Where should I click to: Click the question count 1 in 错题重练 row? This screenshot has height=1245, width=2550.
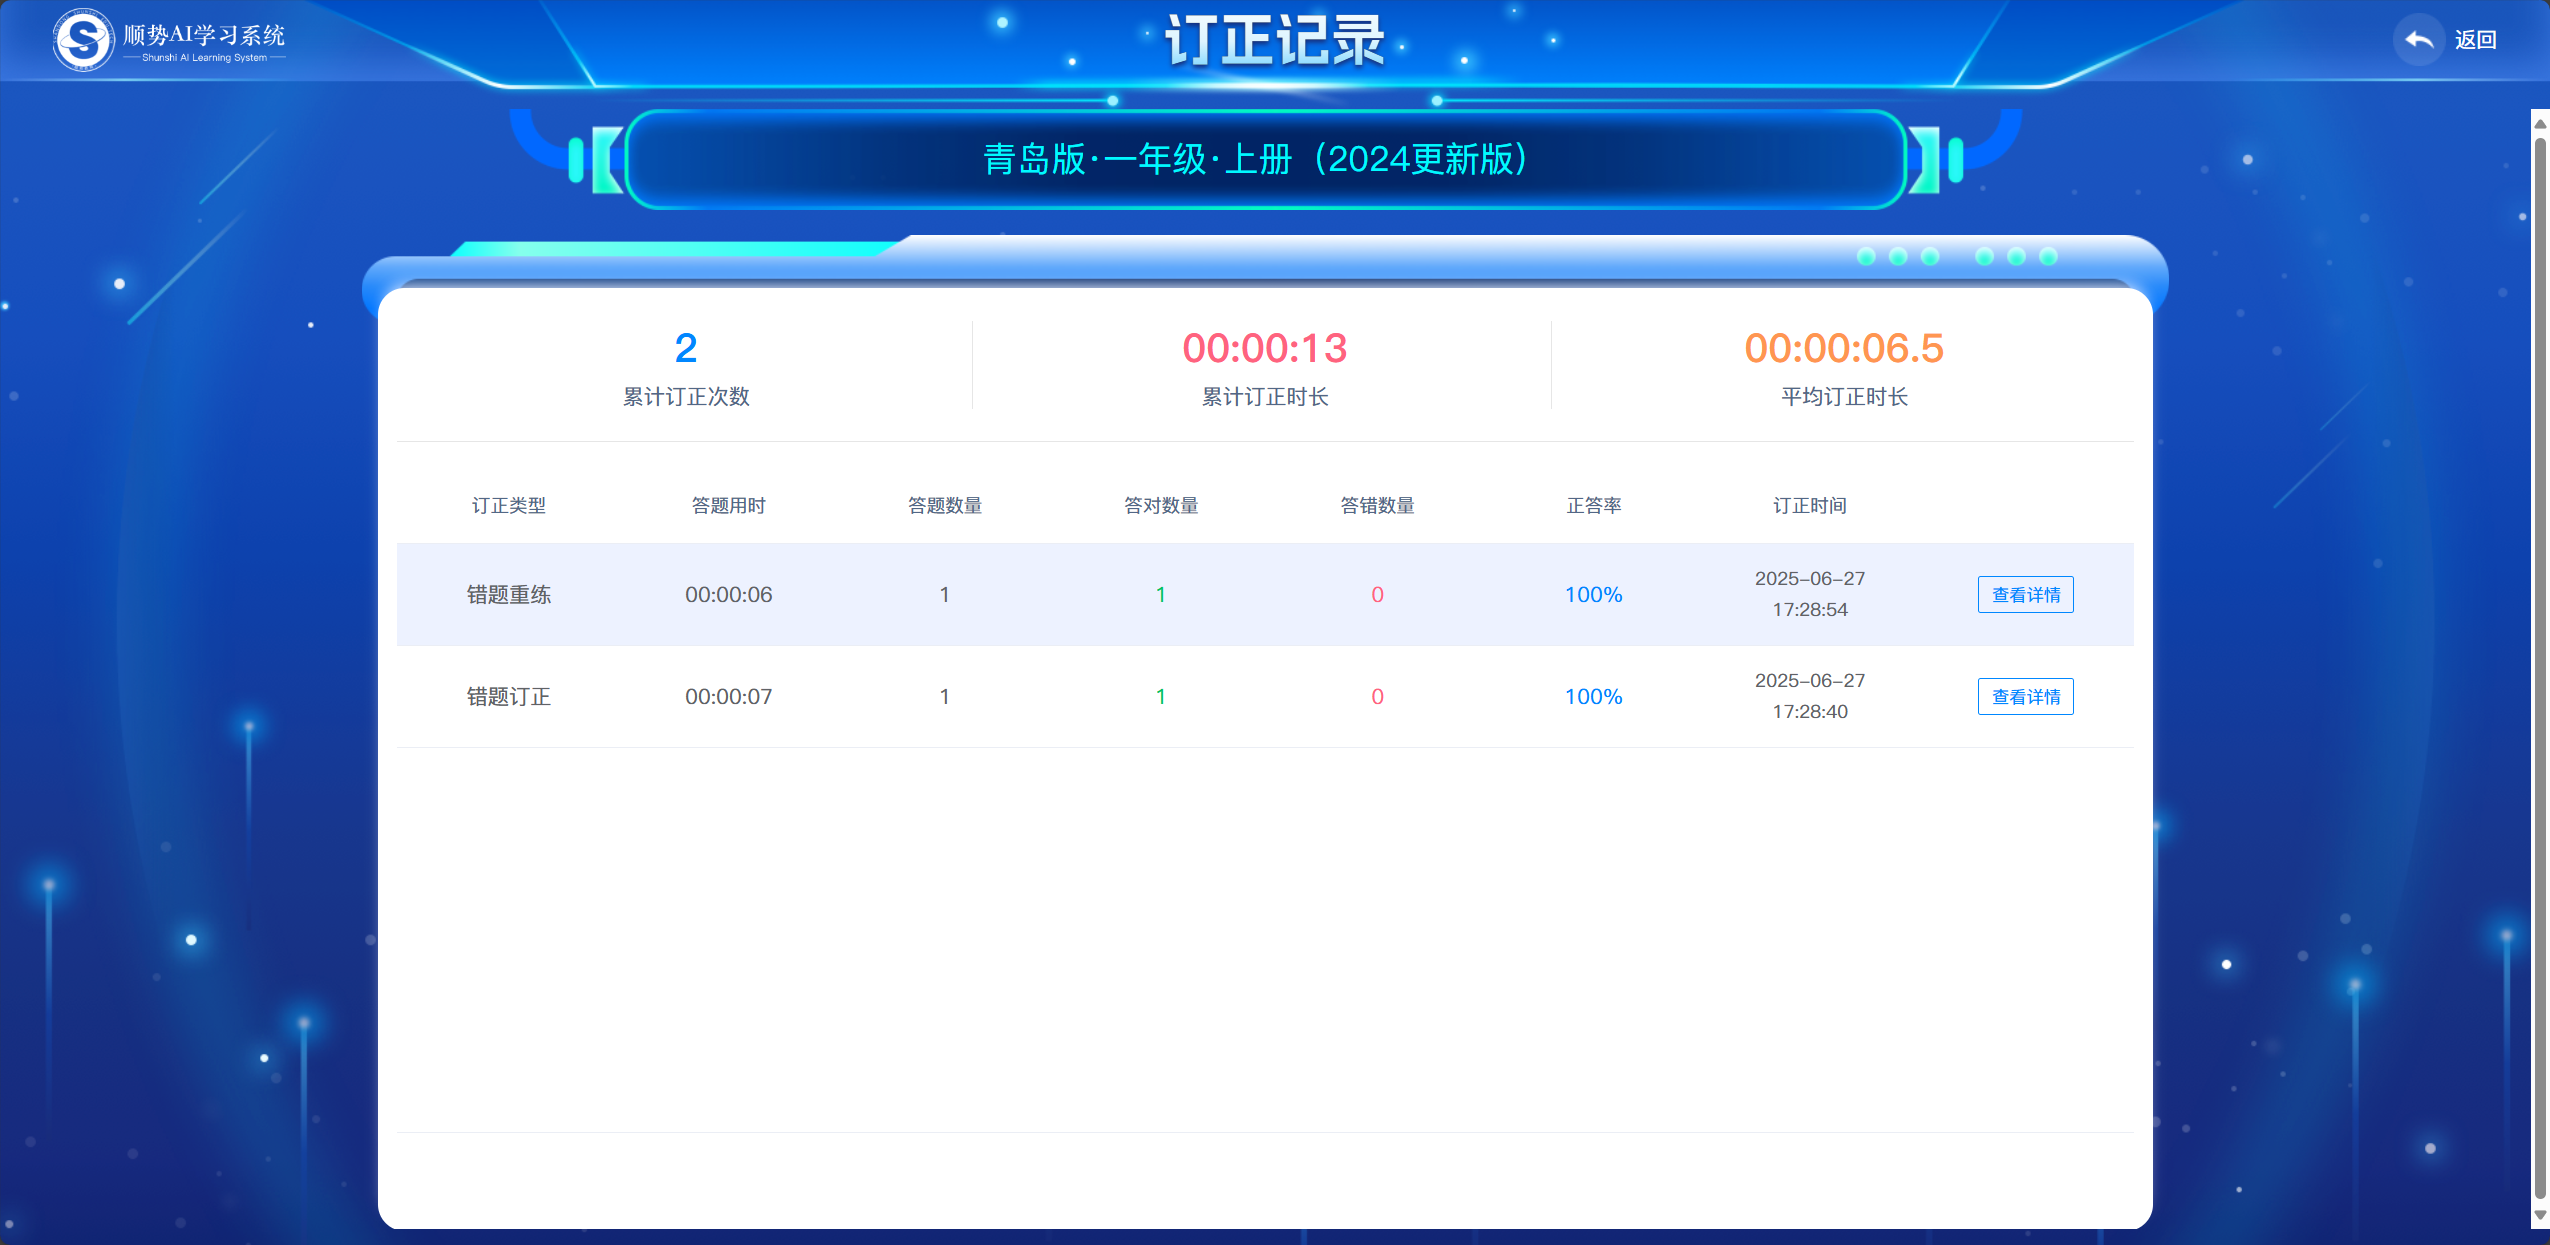pos(944,595)
